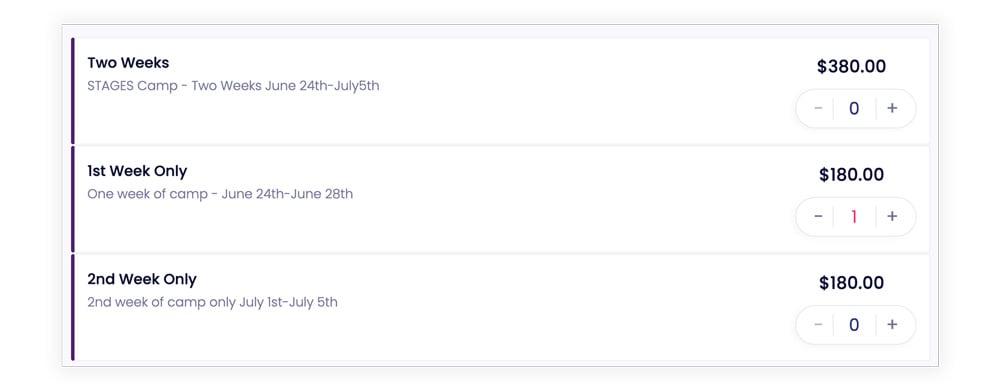Select the 2nd Week Only quantity field
Image resolution: width=1000 pixels, height=391 pixels.
(x=854, y=325)
